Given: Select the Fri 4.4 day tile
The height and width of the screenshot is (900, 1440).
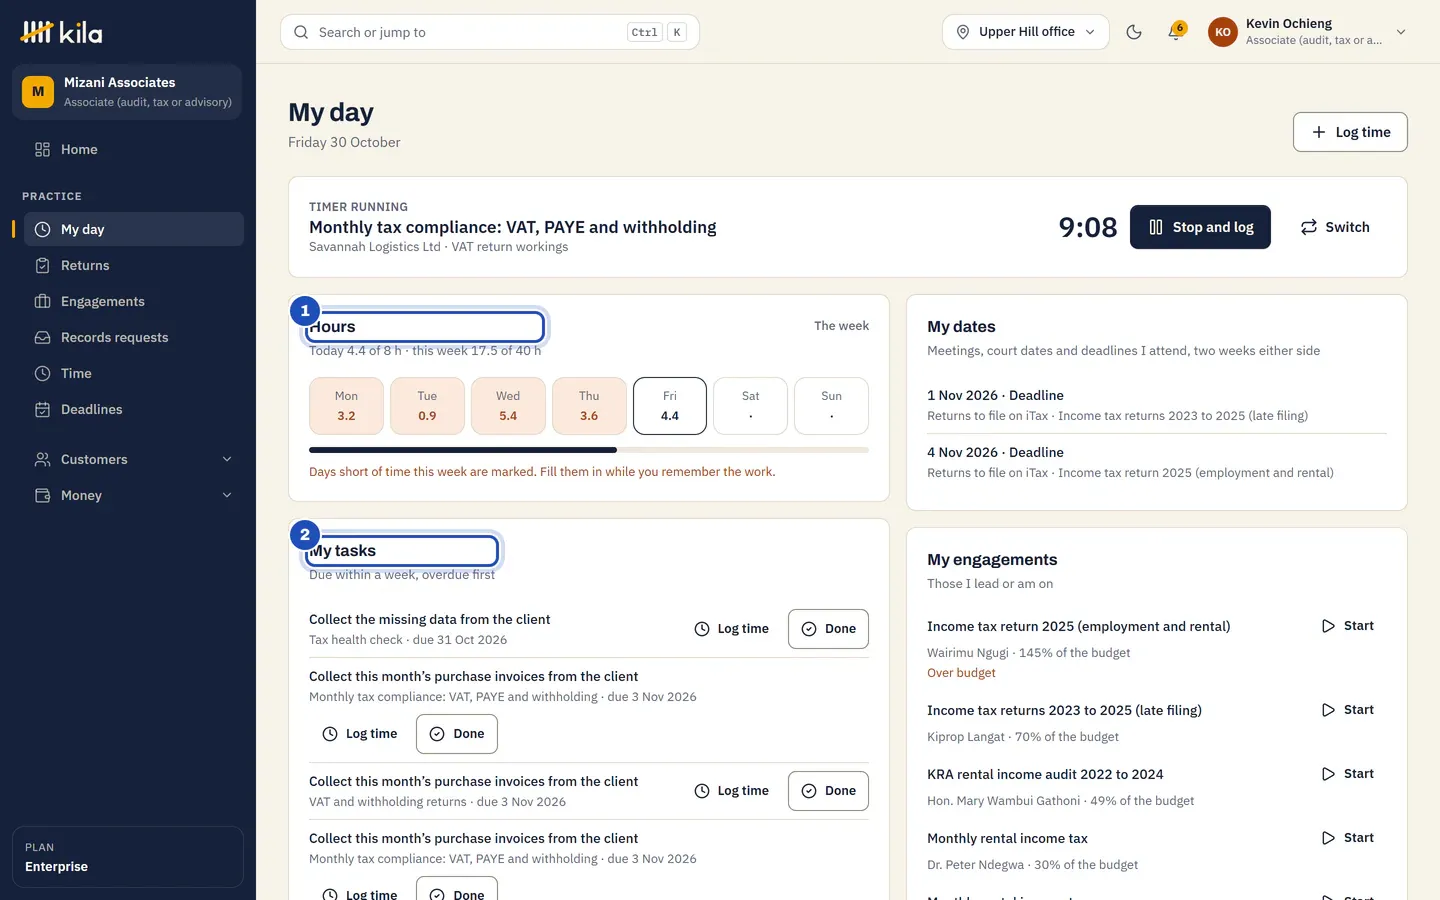Looking at the screenshot, I should tap(670, 406).
